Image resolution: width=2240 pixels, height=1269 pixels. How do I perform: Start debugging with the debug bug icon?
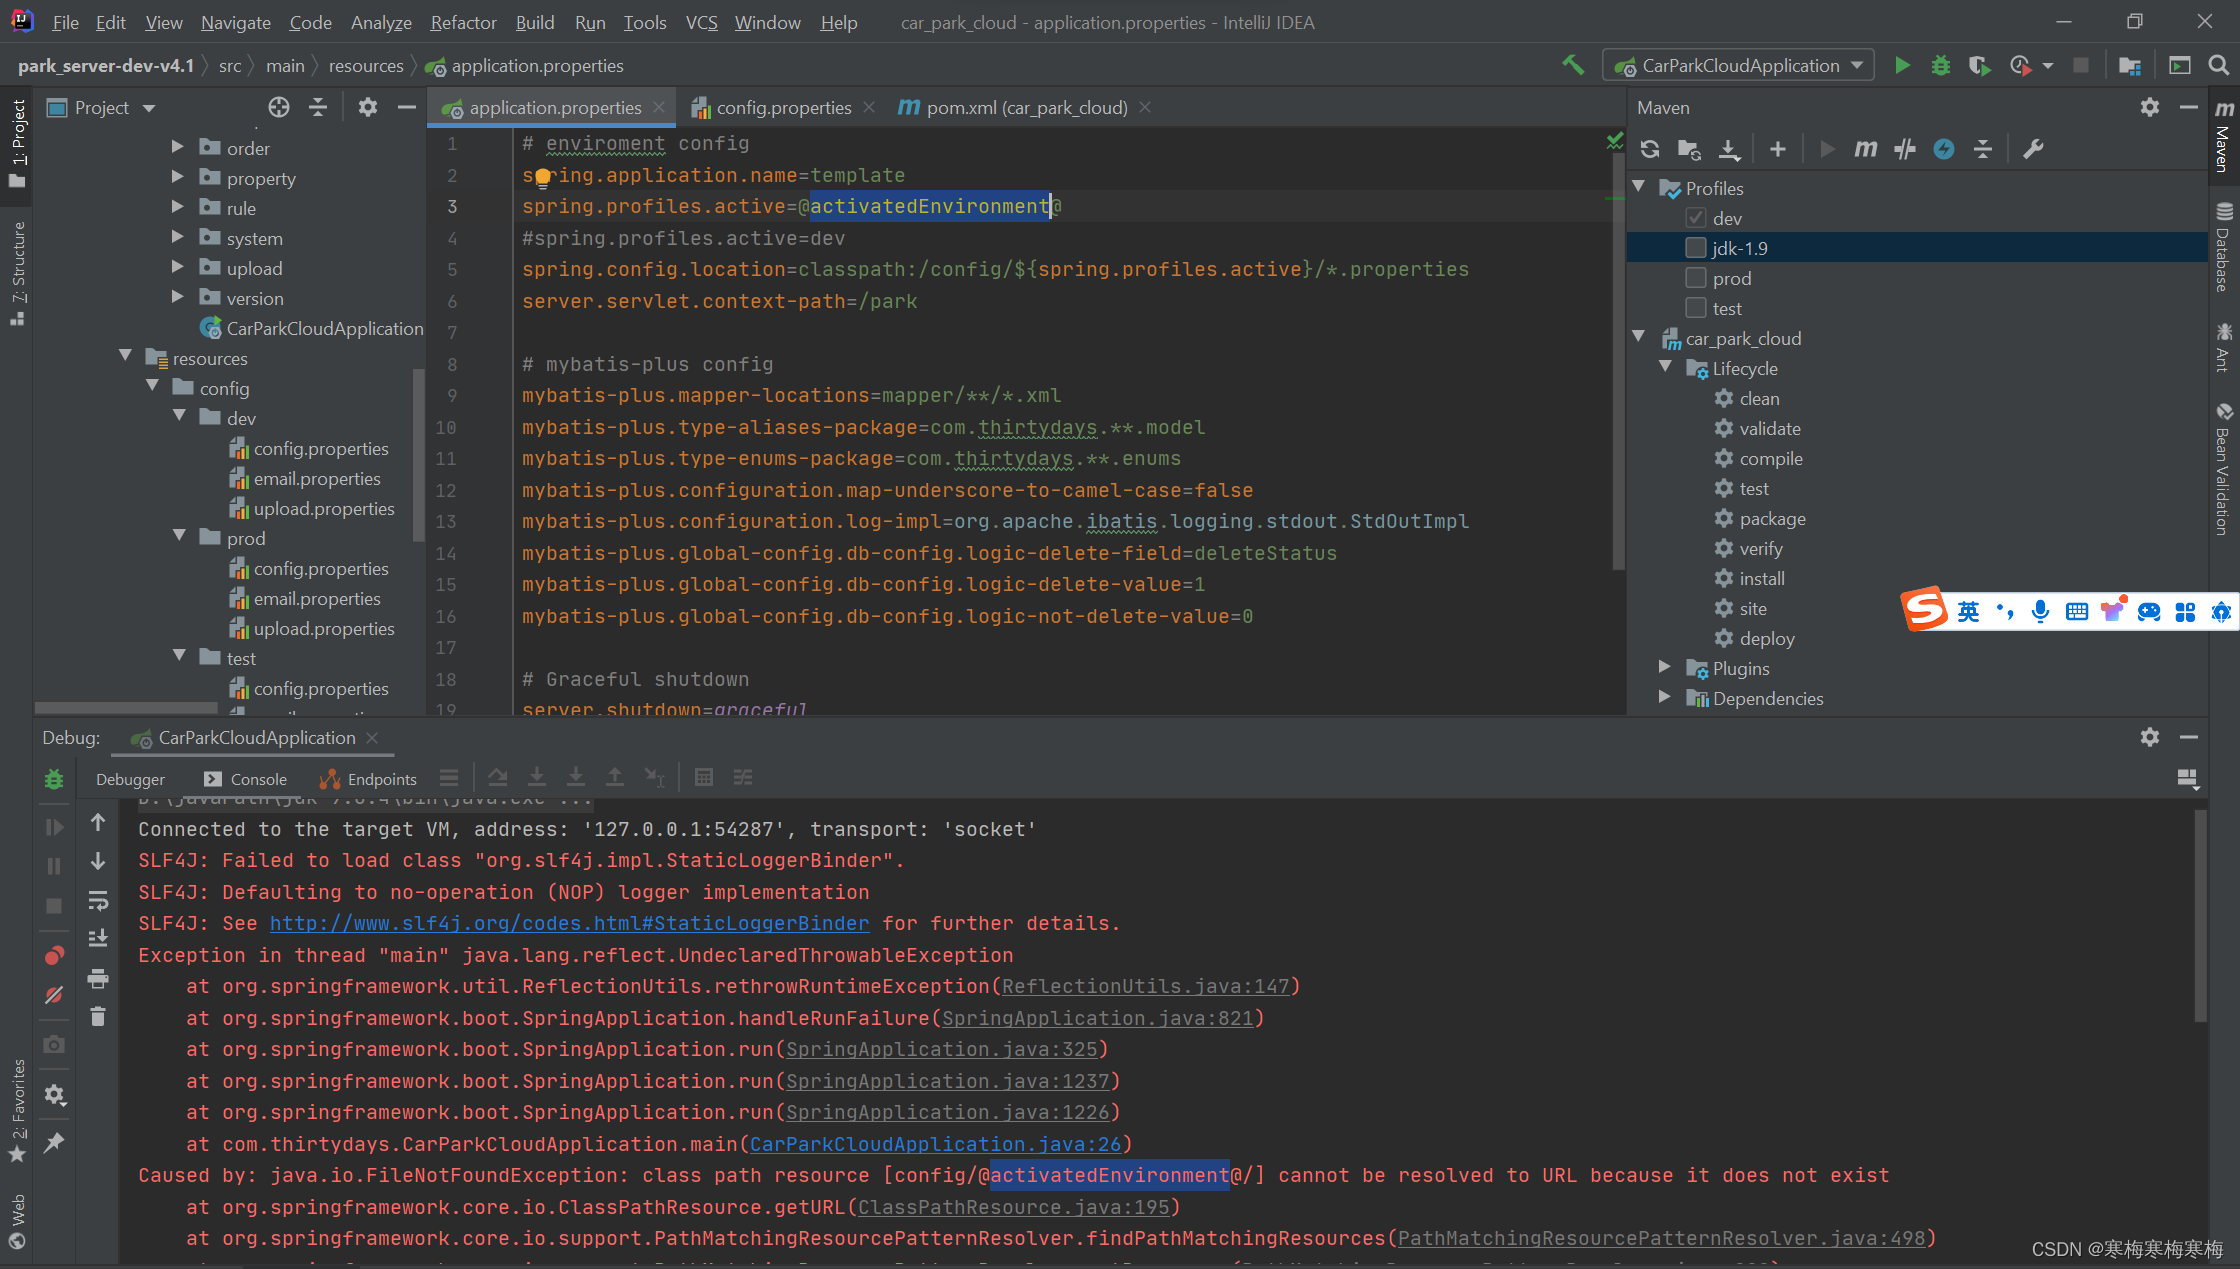coord(1940,64)
